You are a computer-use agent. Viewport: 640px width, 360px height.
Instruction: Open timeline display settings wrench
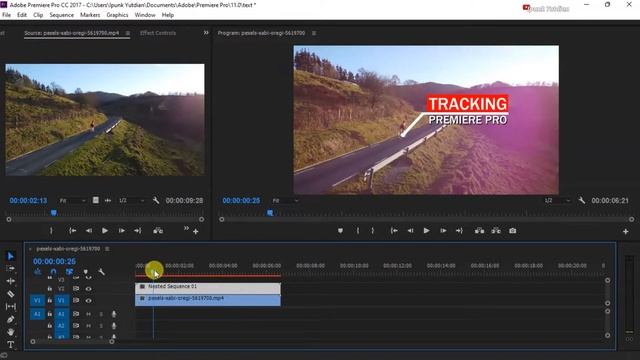tap(102, 272)
